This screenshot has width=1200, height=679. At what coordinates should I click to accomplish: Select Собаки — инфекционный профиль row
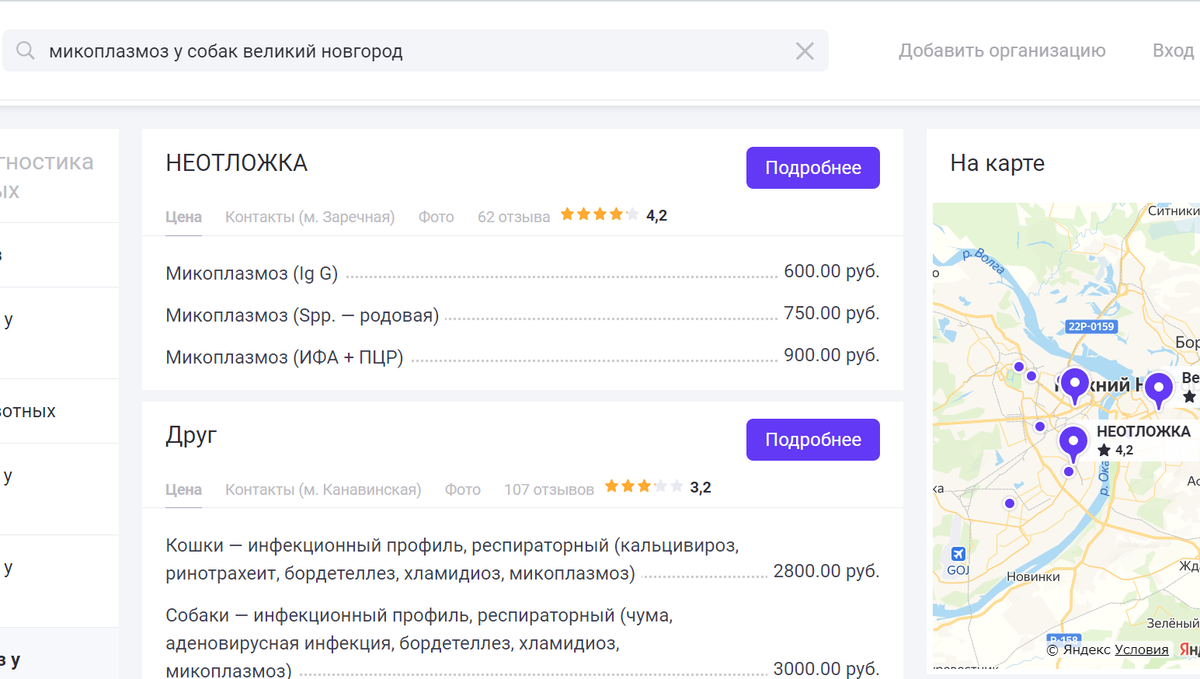[523, 642]
